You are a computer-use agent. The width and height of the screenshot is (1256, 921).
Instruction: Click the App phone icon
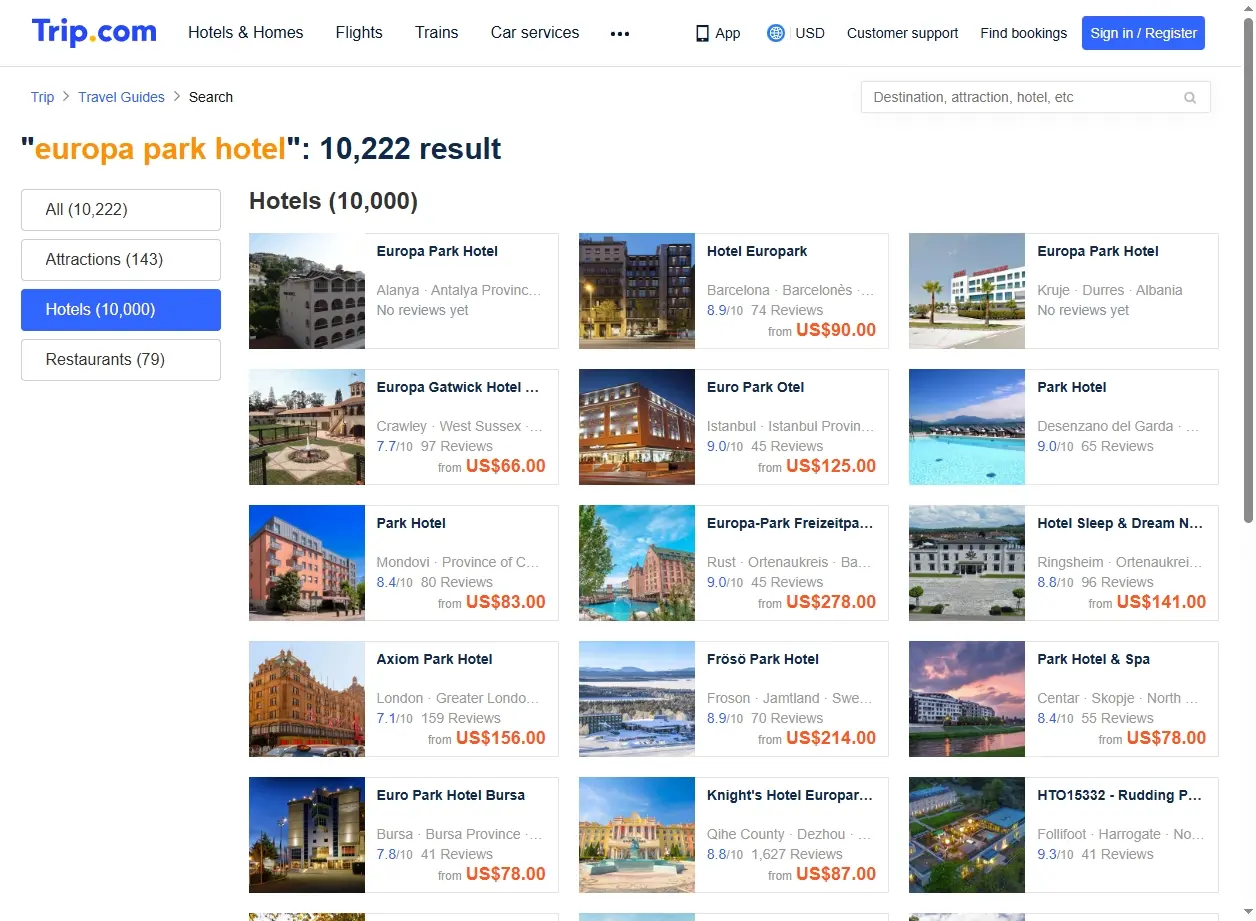tap(702, 33)
